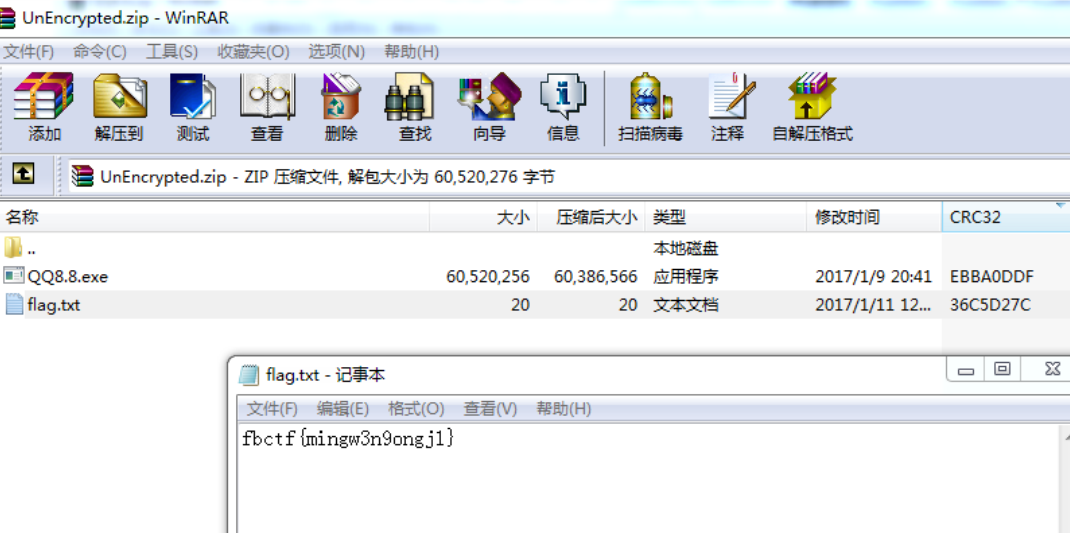Open WinRAR 命令(C) menu
This screenshot has width=1070, height=533.
100,51
